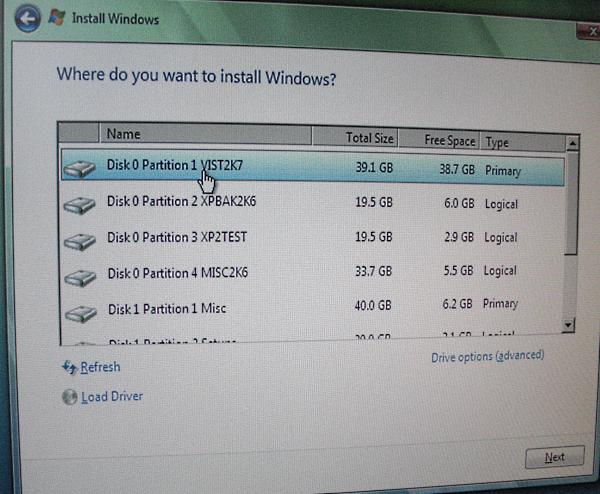Click the 19.5 GB size of XPBAK2K6 row
Screen dimensions: 600x494
coord(374,202)
